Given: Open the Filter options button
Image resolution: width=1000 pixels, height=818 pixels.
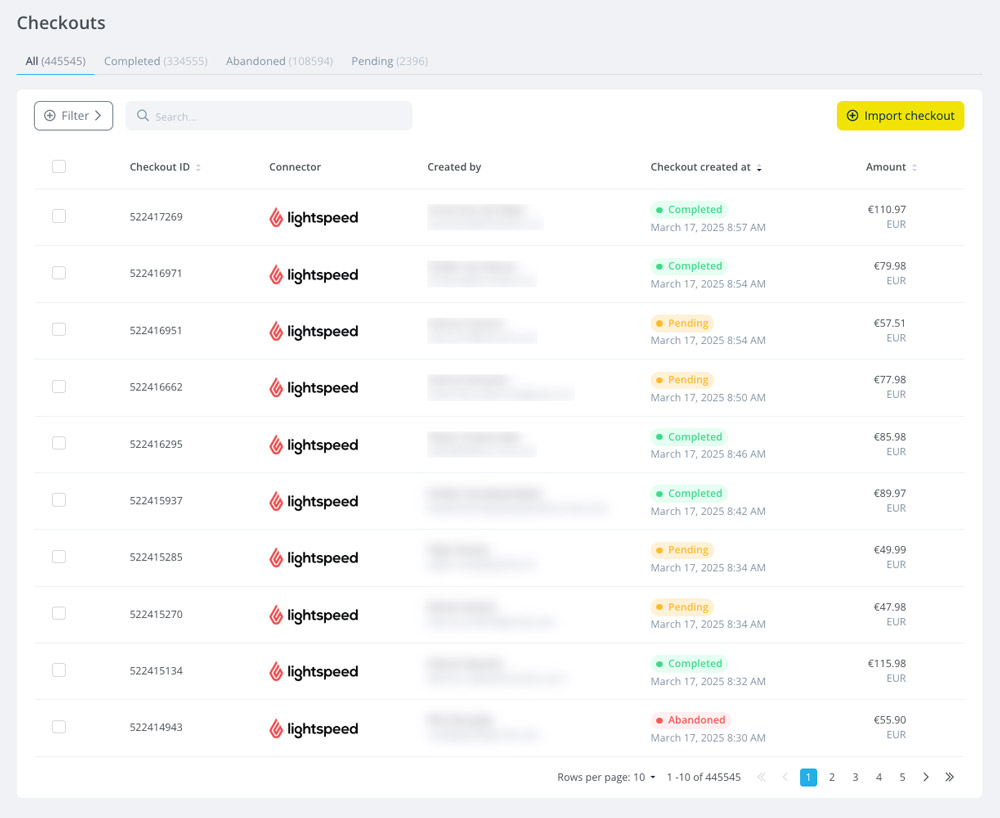Looking at the screenshot, I should click(73, 116).
